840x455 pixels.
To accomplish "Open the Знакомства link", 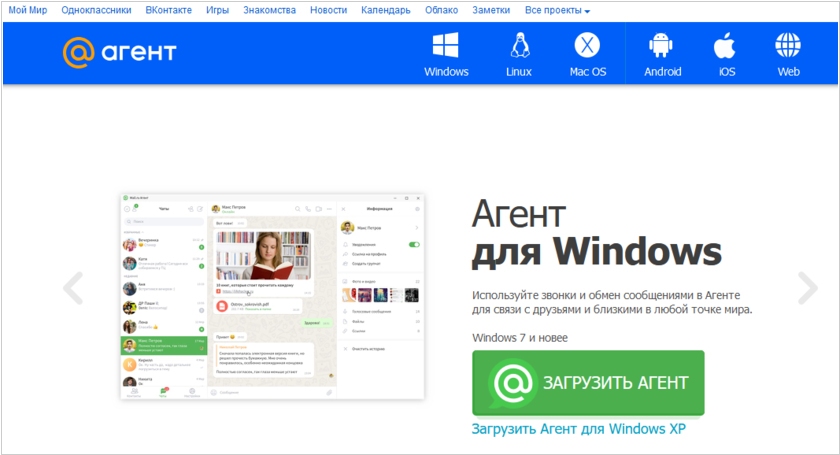I will point(269,10).
